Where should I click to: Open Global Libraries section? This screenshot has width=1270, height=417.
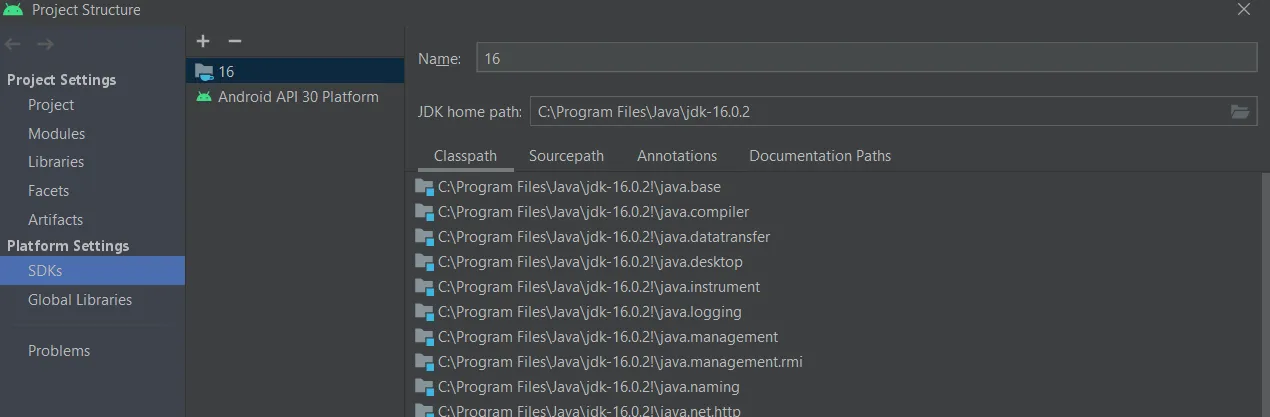pos(80,300)
